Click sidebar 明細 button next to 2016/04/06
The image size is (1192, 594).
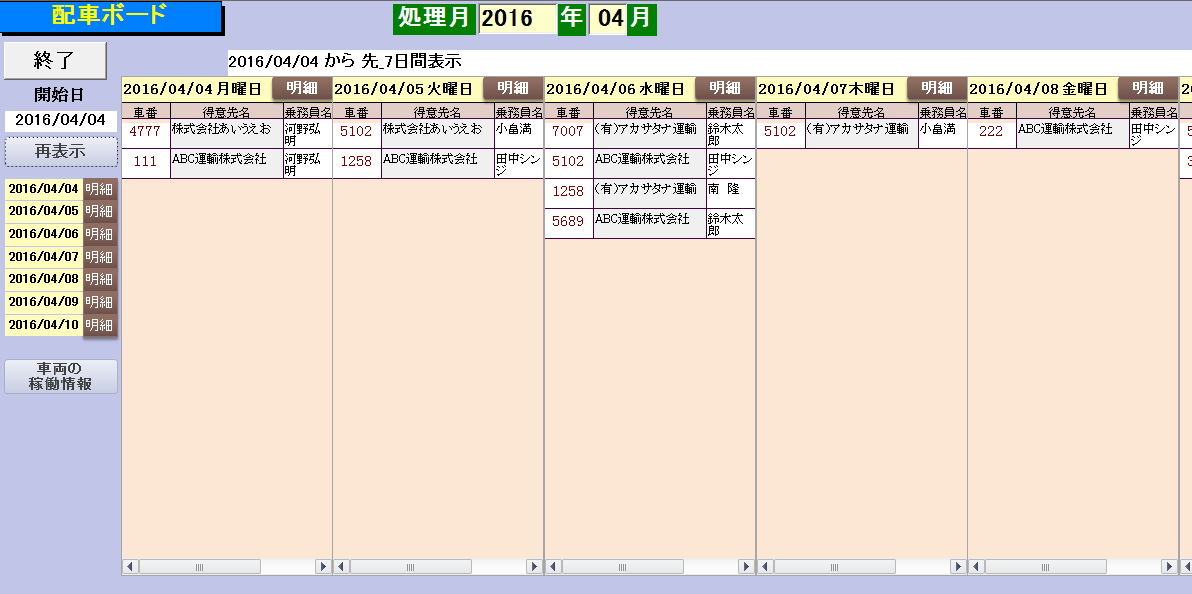(x=100, y=234)
